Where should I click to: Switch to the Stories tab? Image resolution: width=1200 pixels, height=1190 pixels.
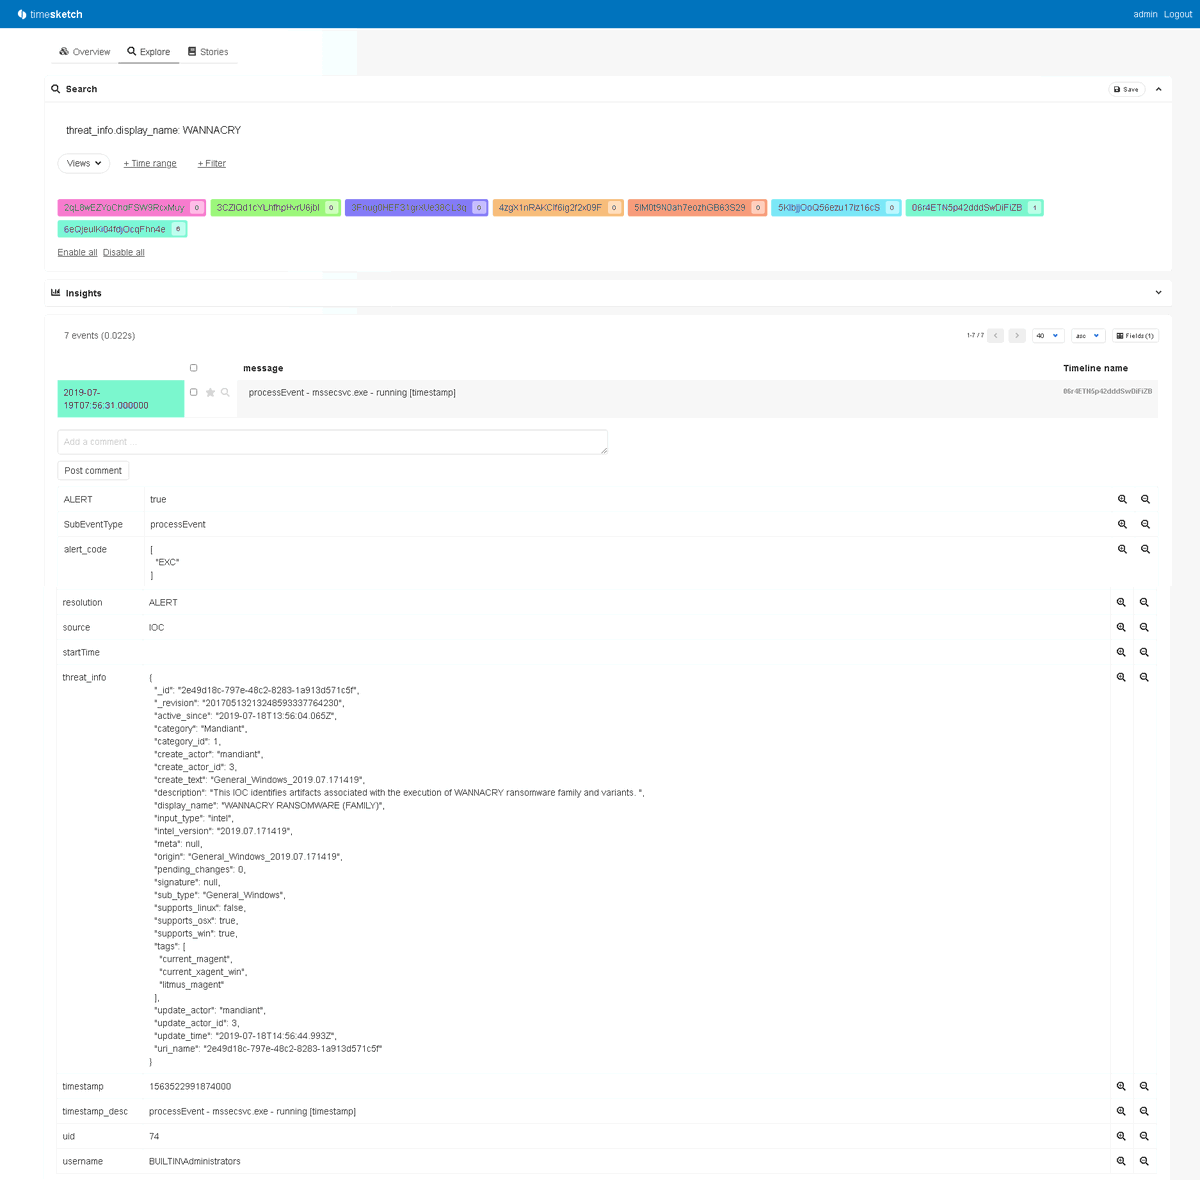click(208, 51)
